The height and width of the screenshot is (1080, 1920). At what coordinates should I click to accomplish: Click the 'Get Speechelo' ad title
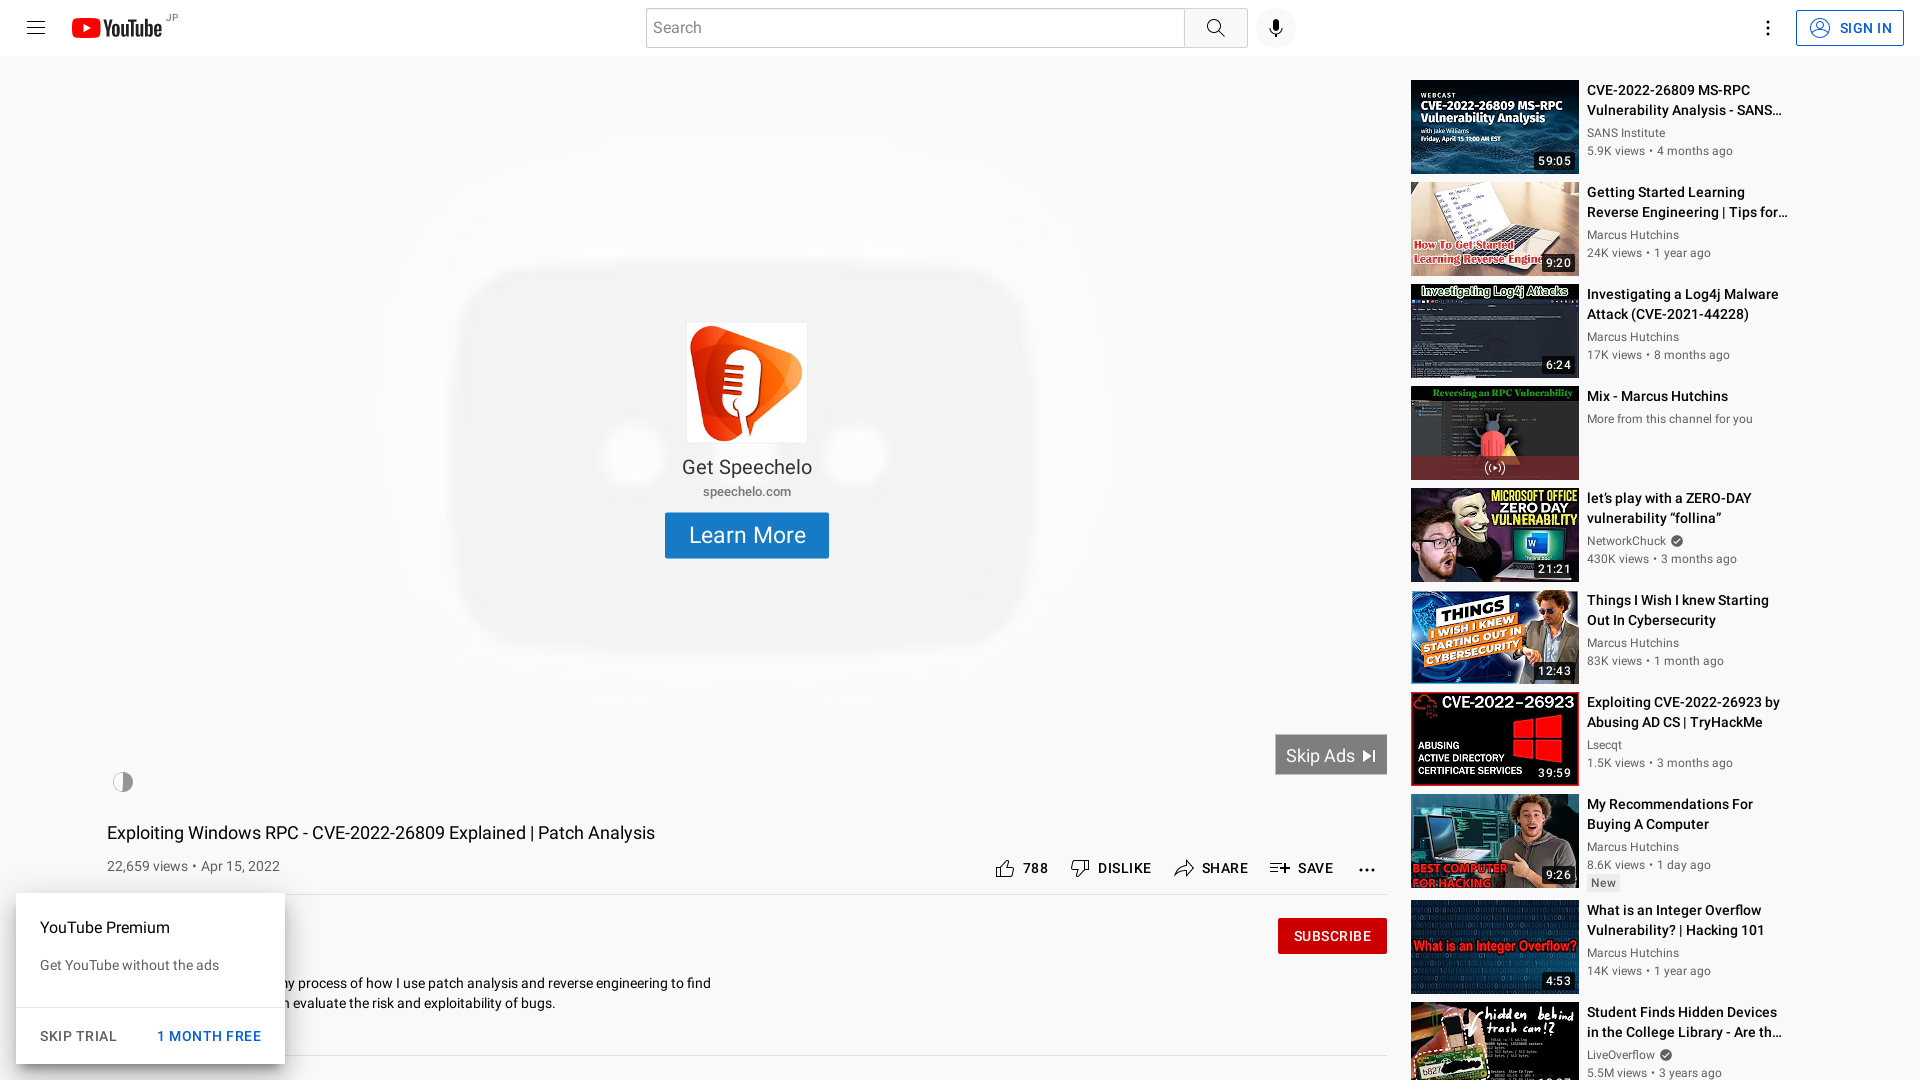click(747, 467)
